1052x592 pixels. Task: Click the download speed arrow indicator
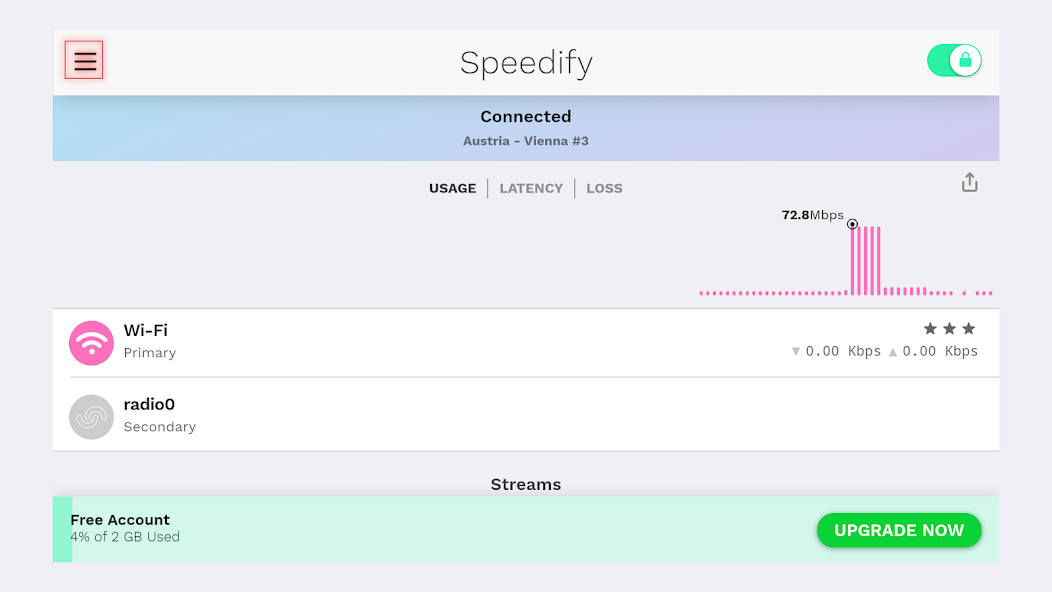[795, 351]
